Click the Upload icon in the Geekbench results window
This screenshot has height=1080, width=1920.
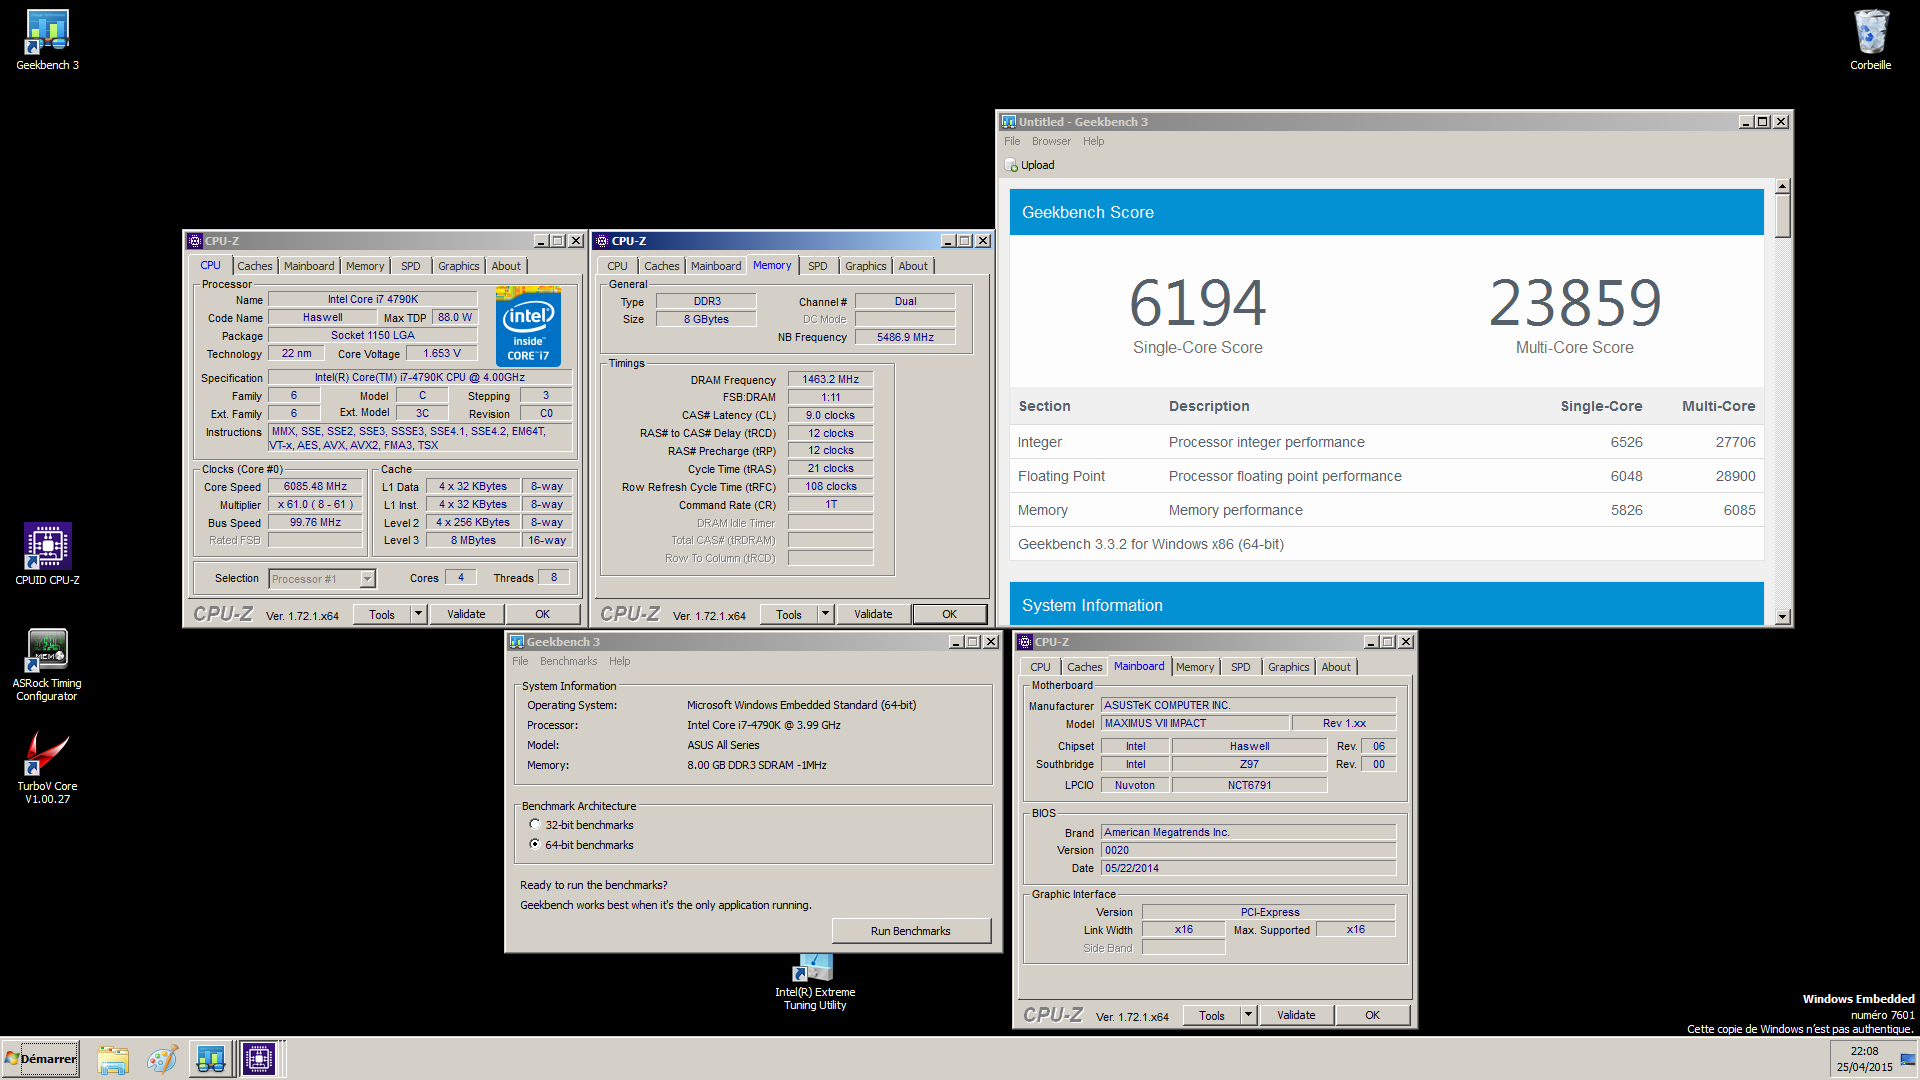tap(1012, 165)
